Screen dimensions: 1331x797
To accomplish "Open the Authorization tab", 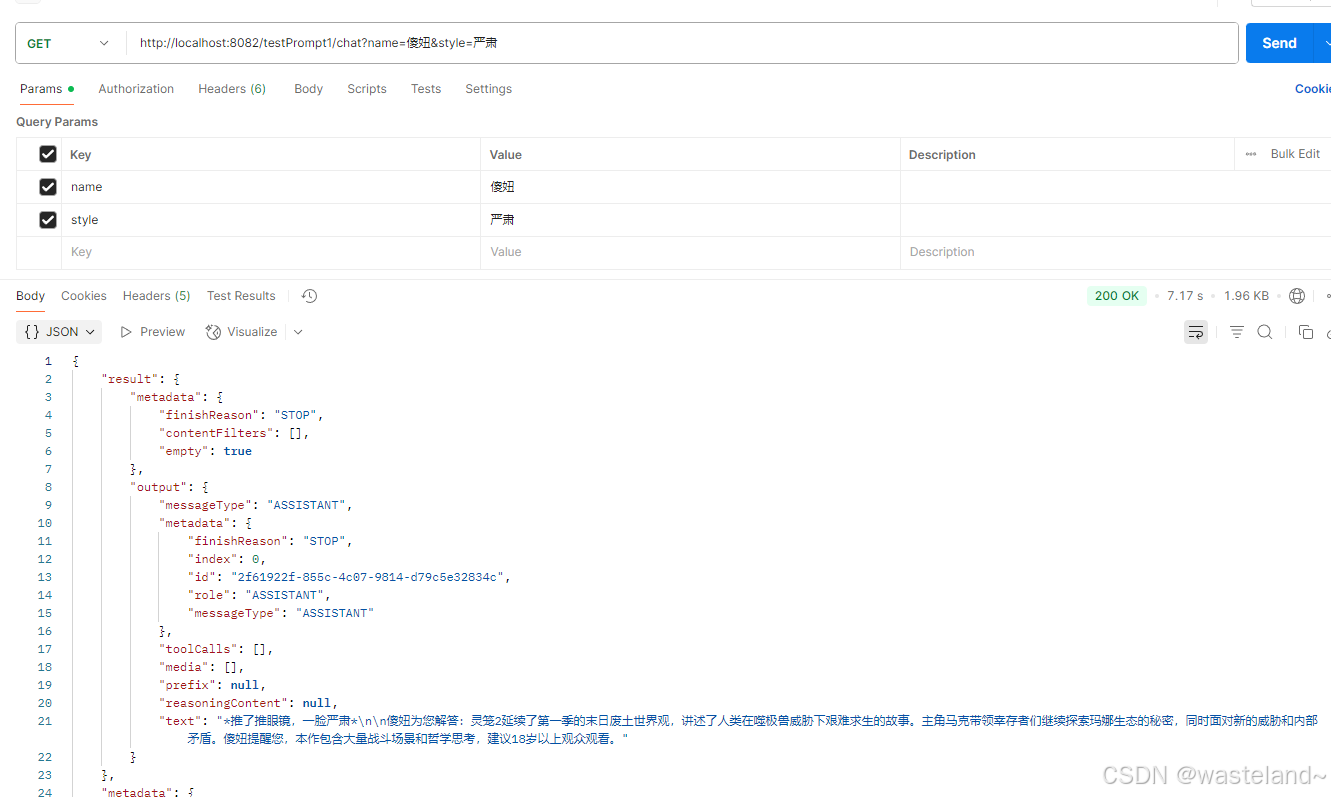I will click(x=136, y=89).
